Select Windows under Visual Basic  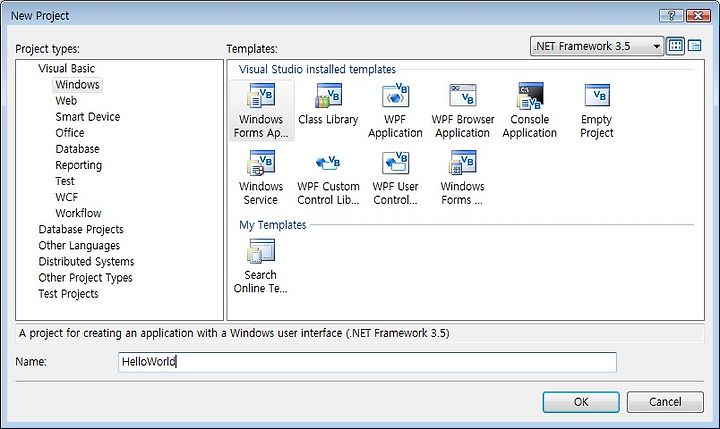click(x=77, y=85)
